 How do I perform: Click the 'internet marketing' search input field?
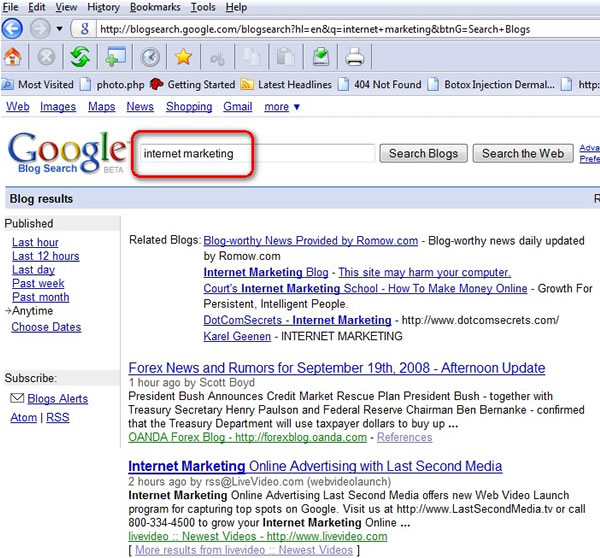(255, 154)
